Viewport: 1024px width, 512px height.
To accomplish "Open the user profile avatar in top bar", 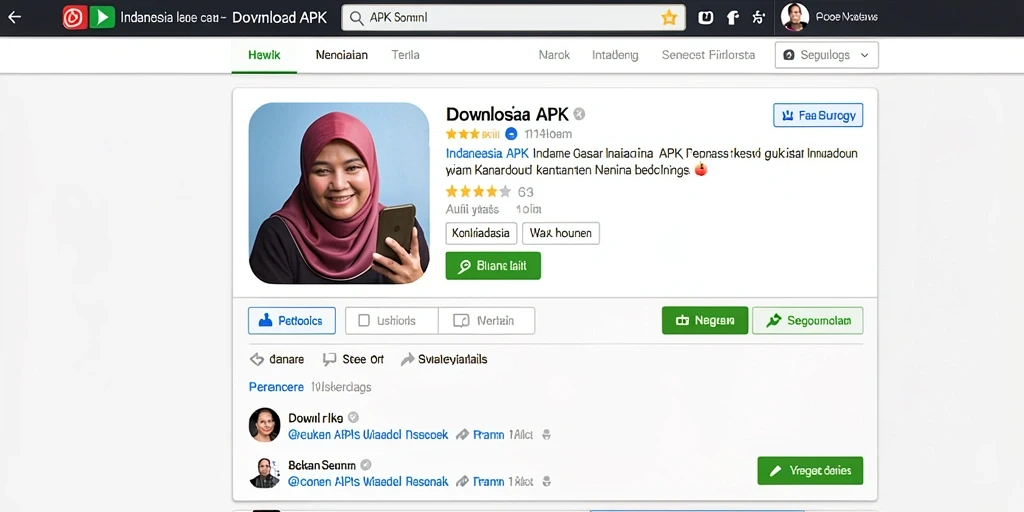I will (x=795, y=18).
